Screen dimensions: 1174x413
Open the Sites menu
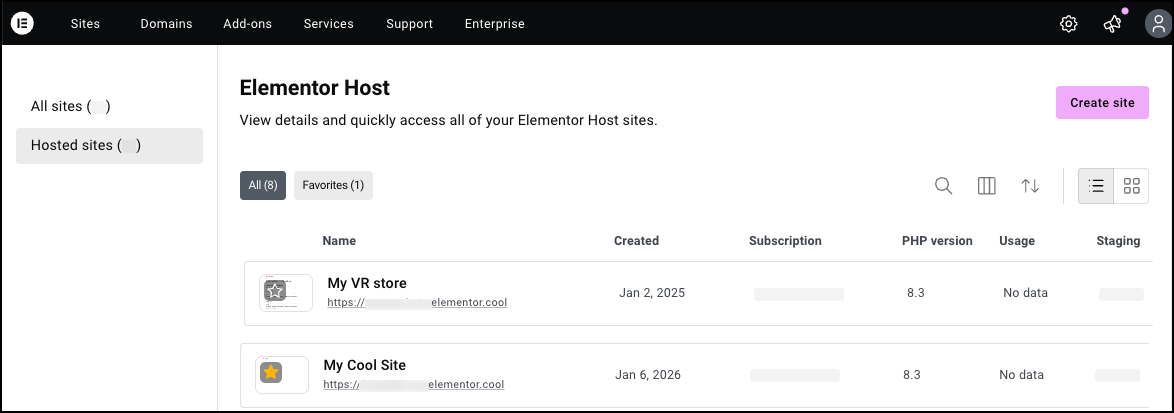coord(85,24)
